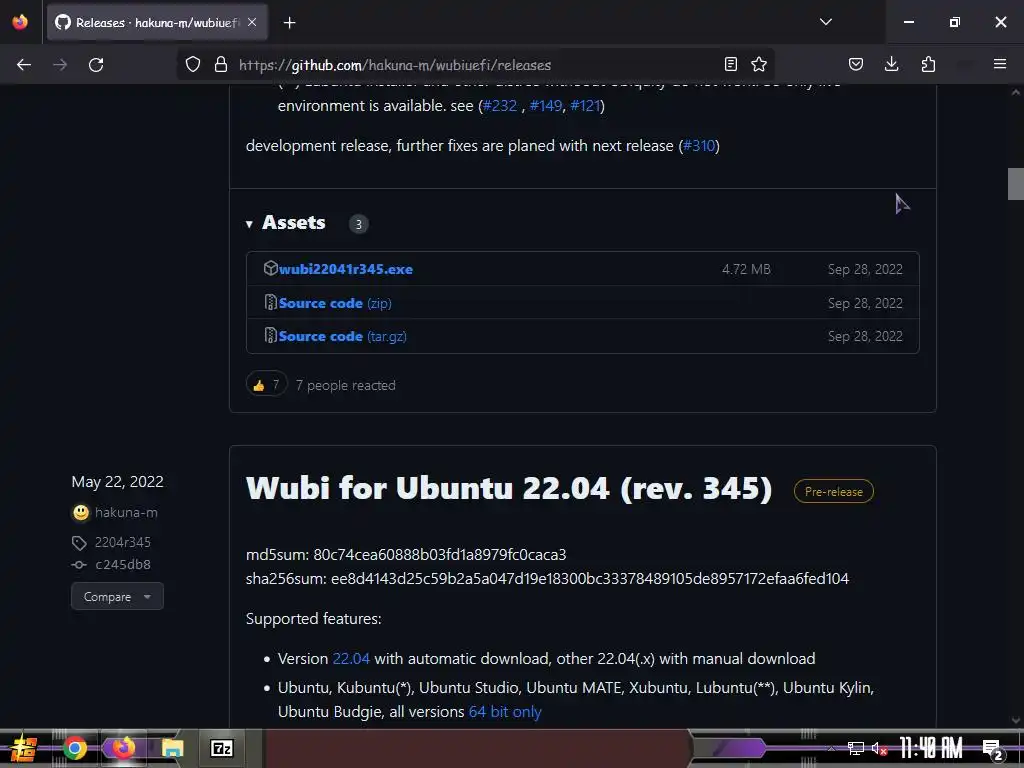
Task: Click the forward navigation arrow
Action: [x=60, y=65]
